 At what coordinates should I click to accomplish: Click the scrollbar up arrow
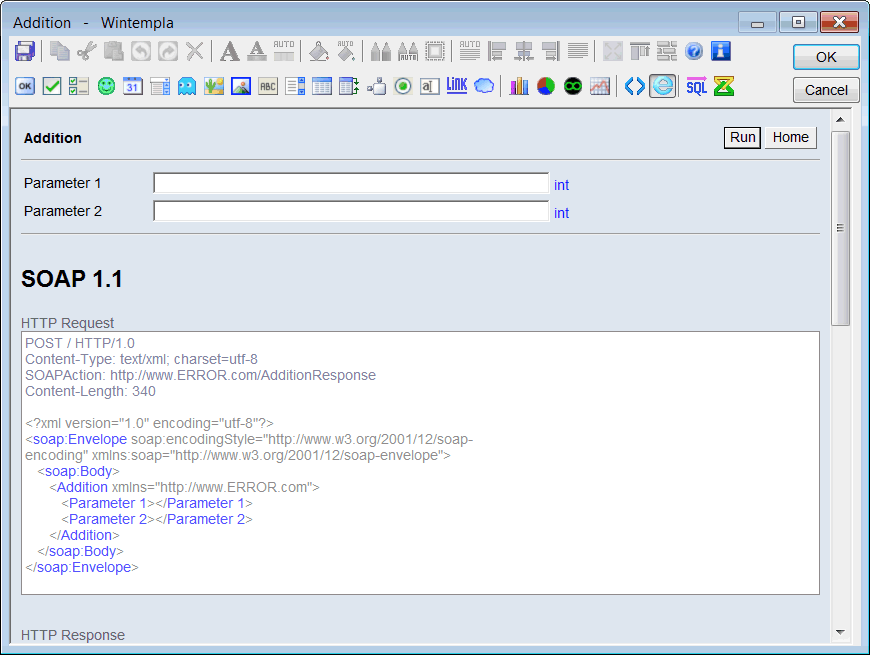tap(841, 120)
